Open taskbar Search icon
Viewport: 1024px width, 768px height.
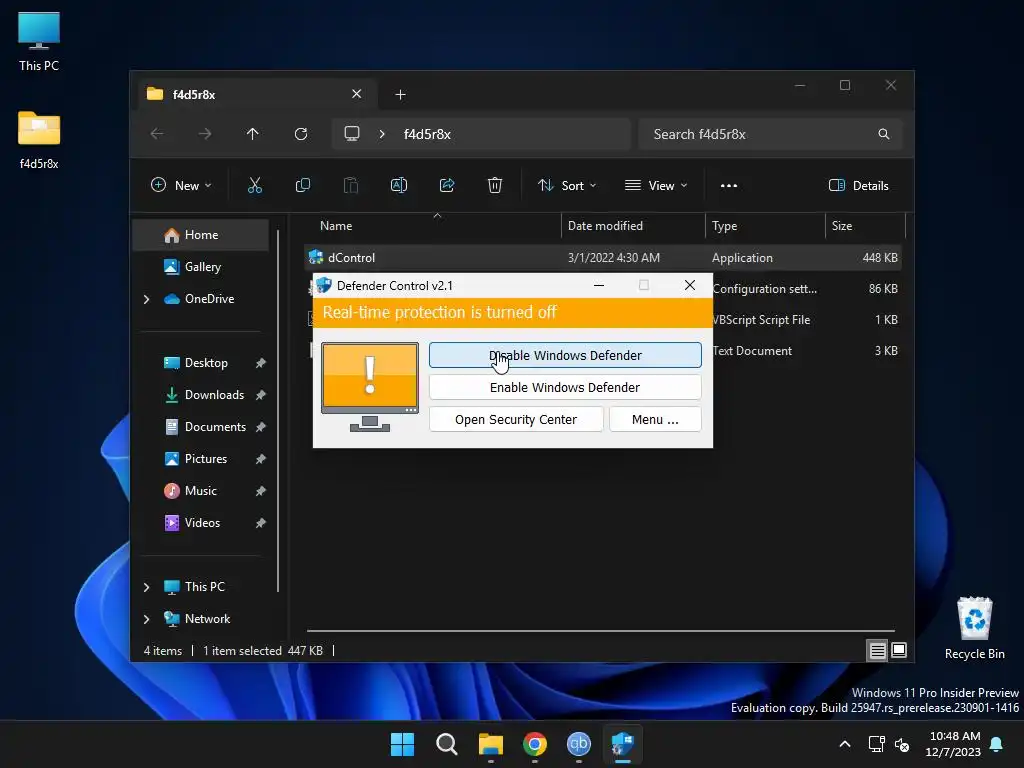click(x=447, y=744)
